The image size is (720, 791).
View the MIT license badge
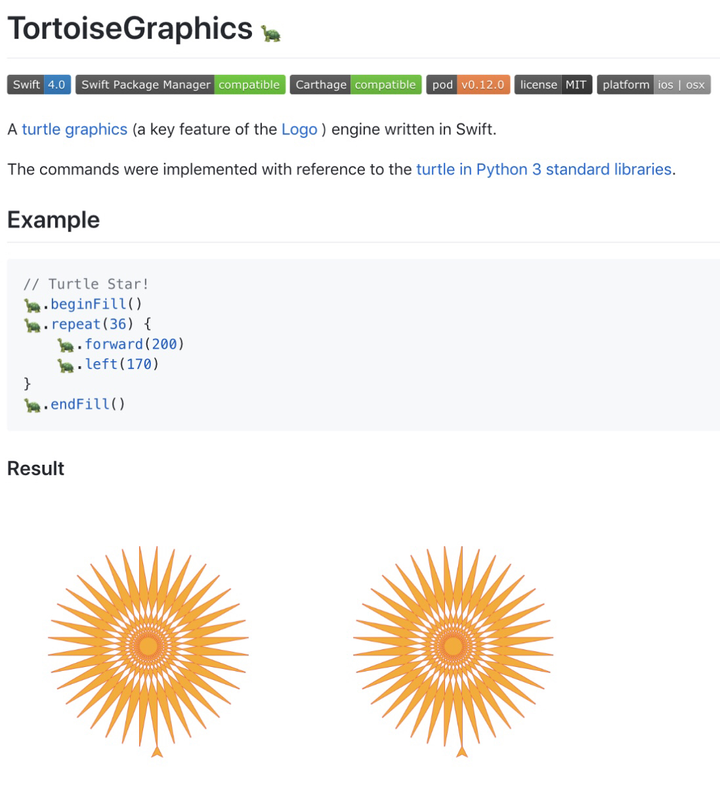[x=553, y=85]
